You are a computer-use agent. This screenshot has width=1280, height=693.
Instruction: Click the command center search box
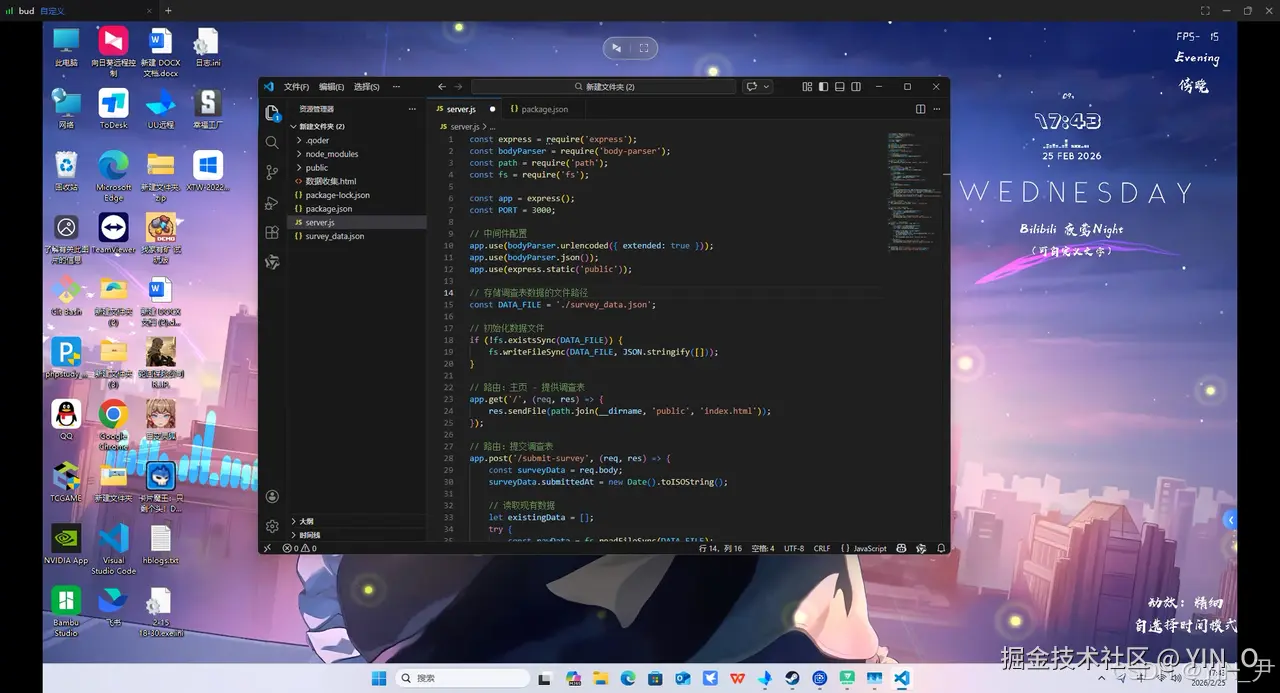(603, 87)
